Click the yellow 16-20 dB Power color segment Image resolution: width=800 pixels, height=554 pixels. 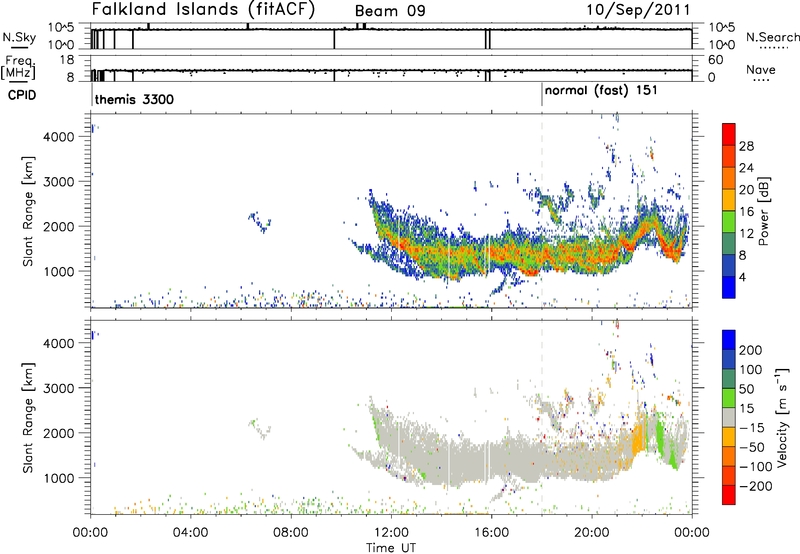pyautogui.click(x=729, y=199)
